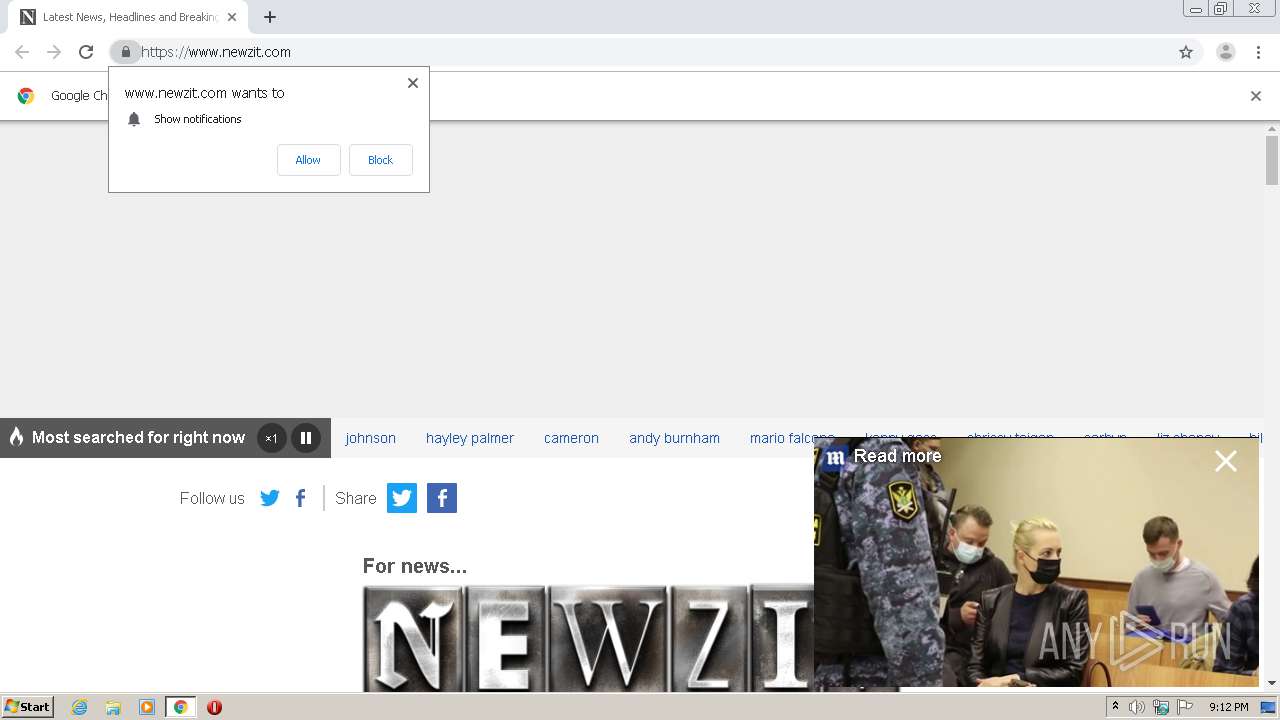Share on Facebook with blue square button

(x=442, y=498)
